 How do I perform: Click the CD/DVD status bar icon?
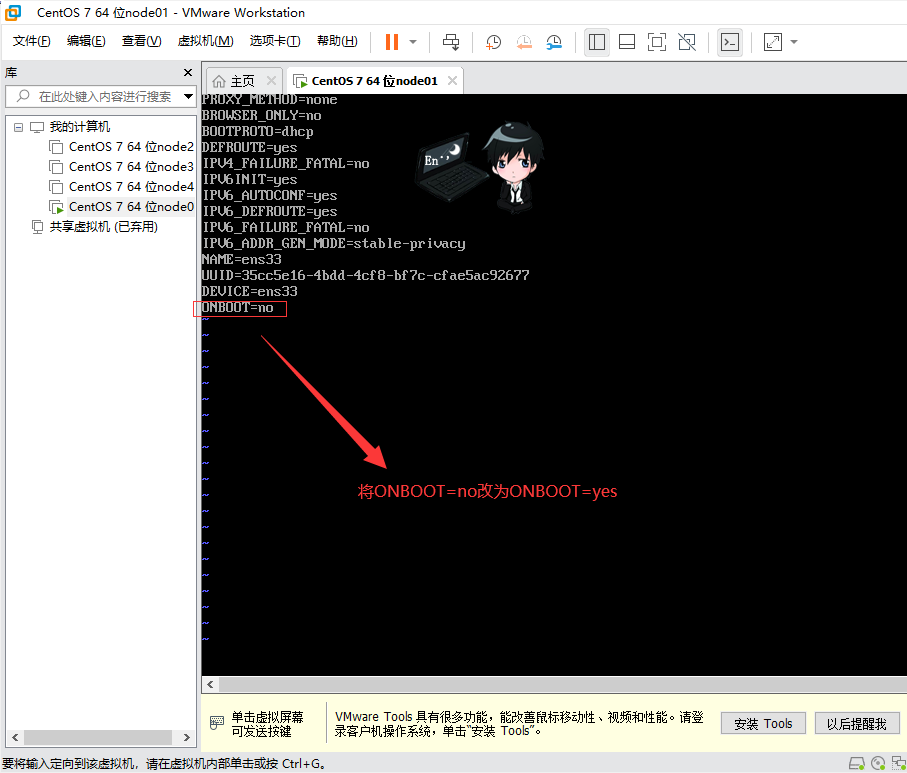pos(878,763)
